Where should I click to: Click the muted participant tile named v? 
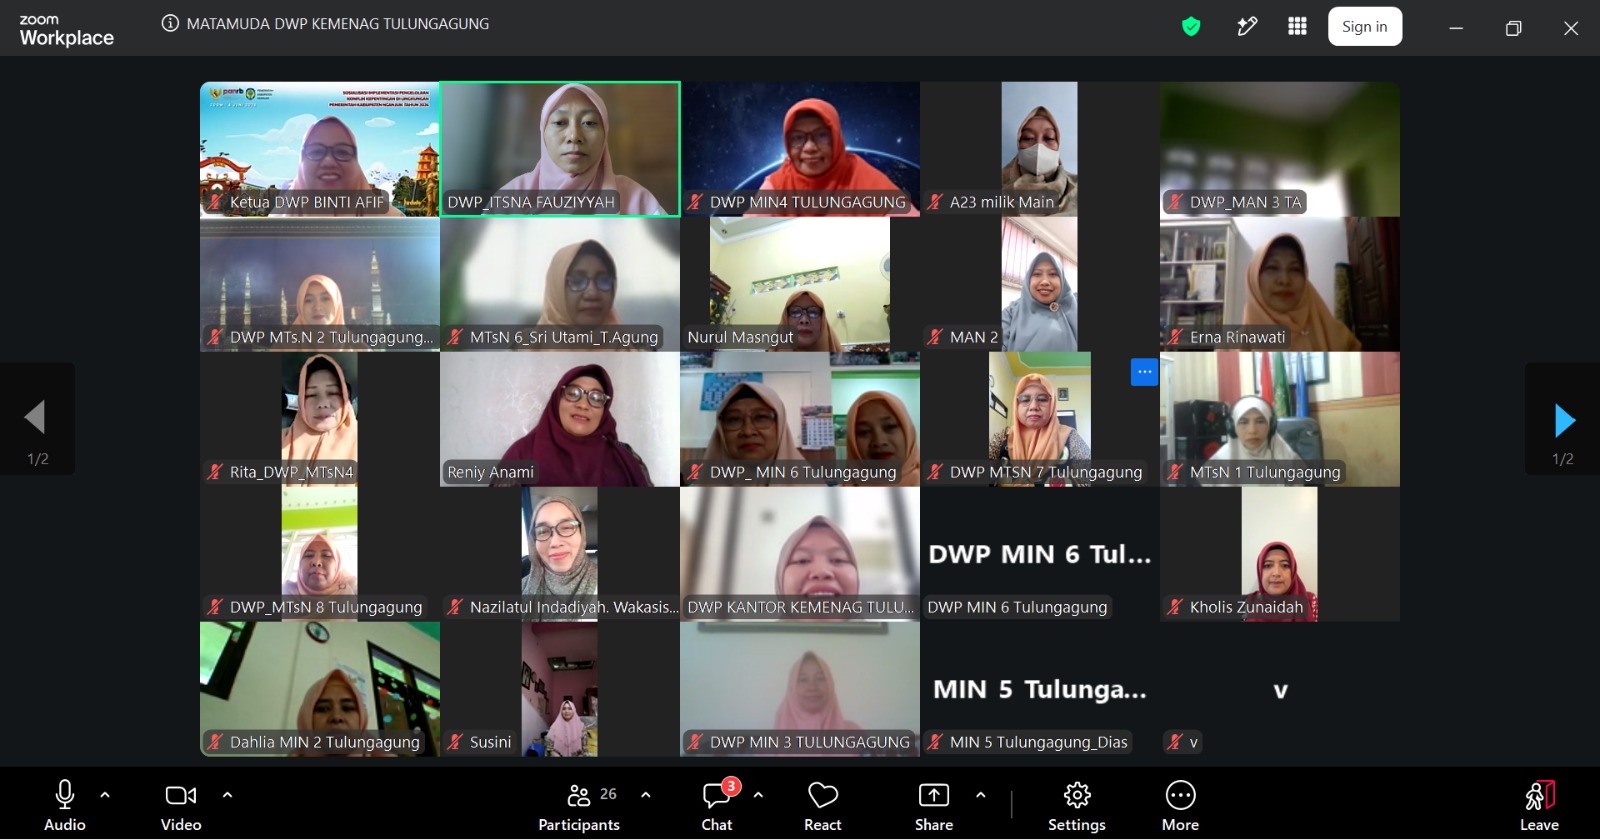[1280, 689]
